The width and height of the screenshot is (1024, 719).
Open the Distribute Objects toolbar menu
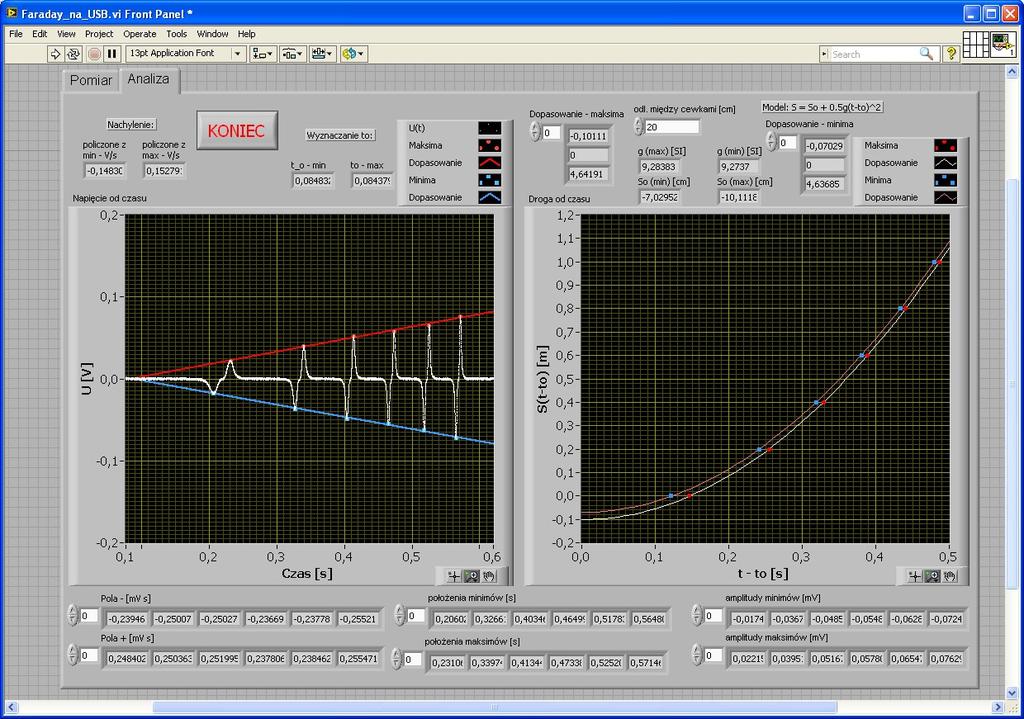(291, 54)
